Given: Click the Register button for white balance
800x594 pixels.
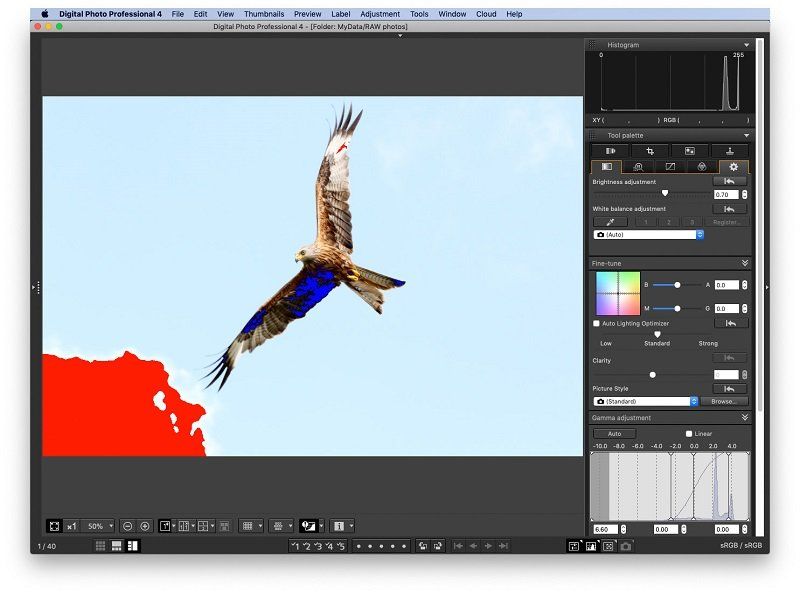Looking at the screenshot, I should [x=725, y=220].
